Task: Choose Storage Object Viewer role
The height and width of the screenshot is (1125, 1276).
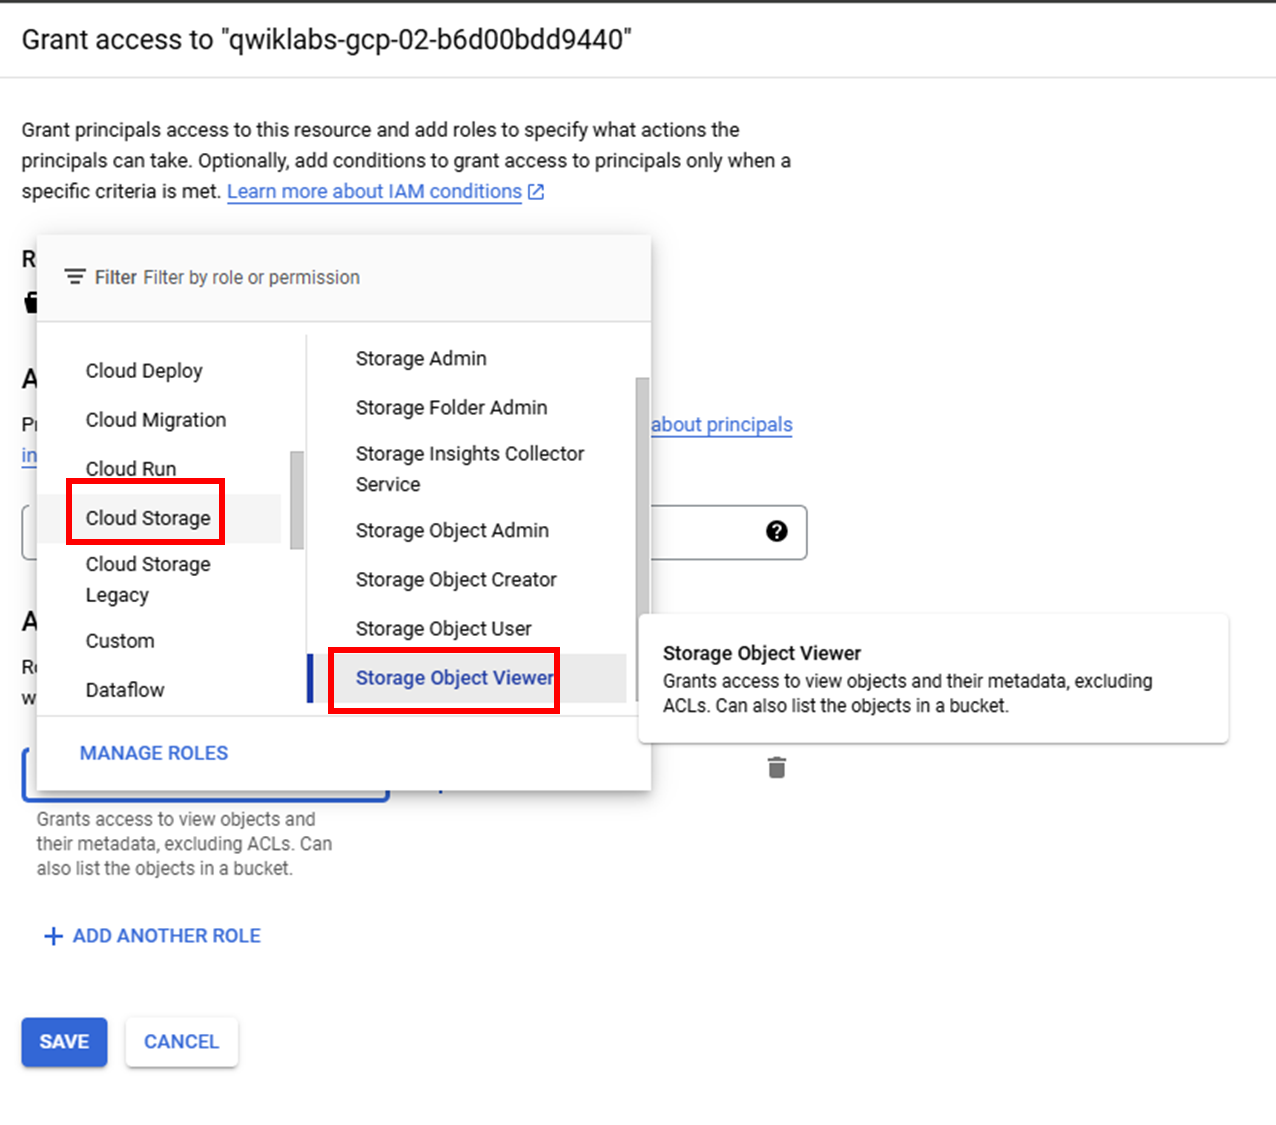Action: pos(454,677)
